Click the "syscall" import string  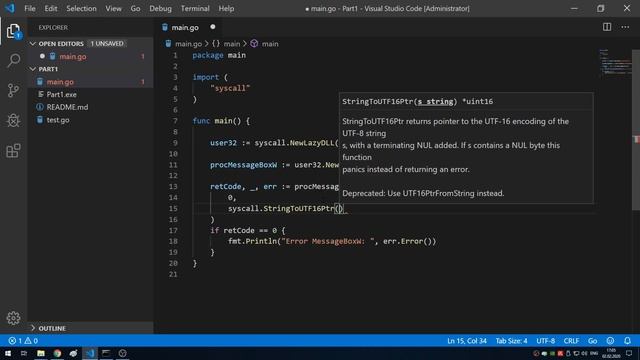point(230,88)
